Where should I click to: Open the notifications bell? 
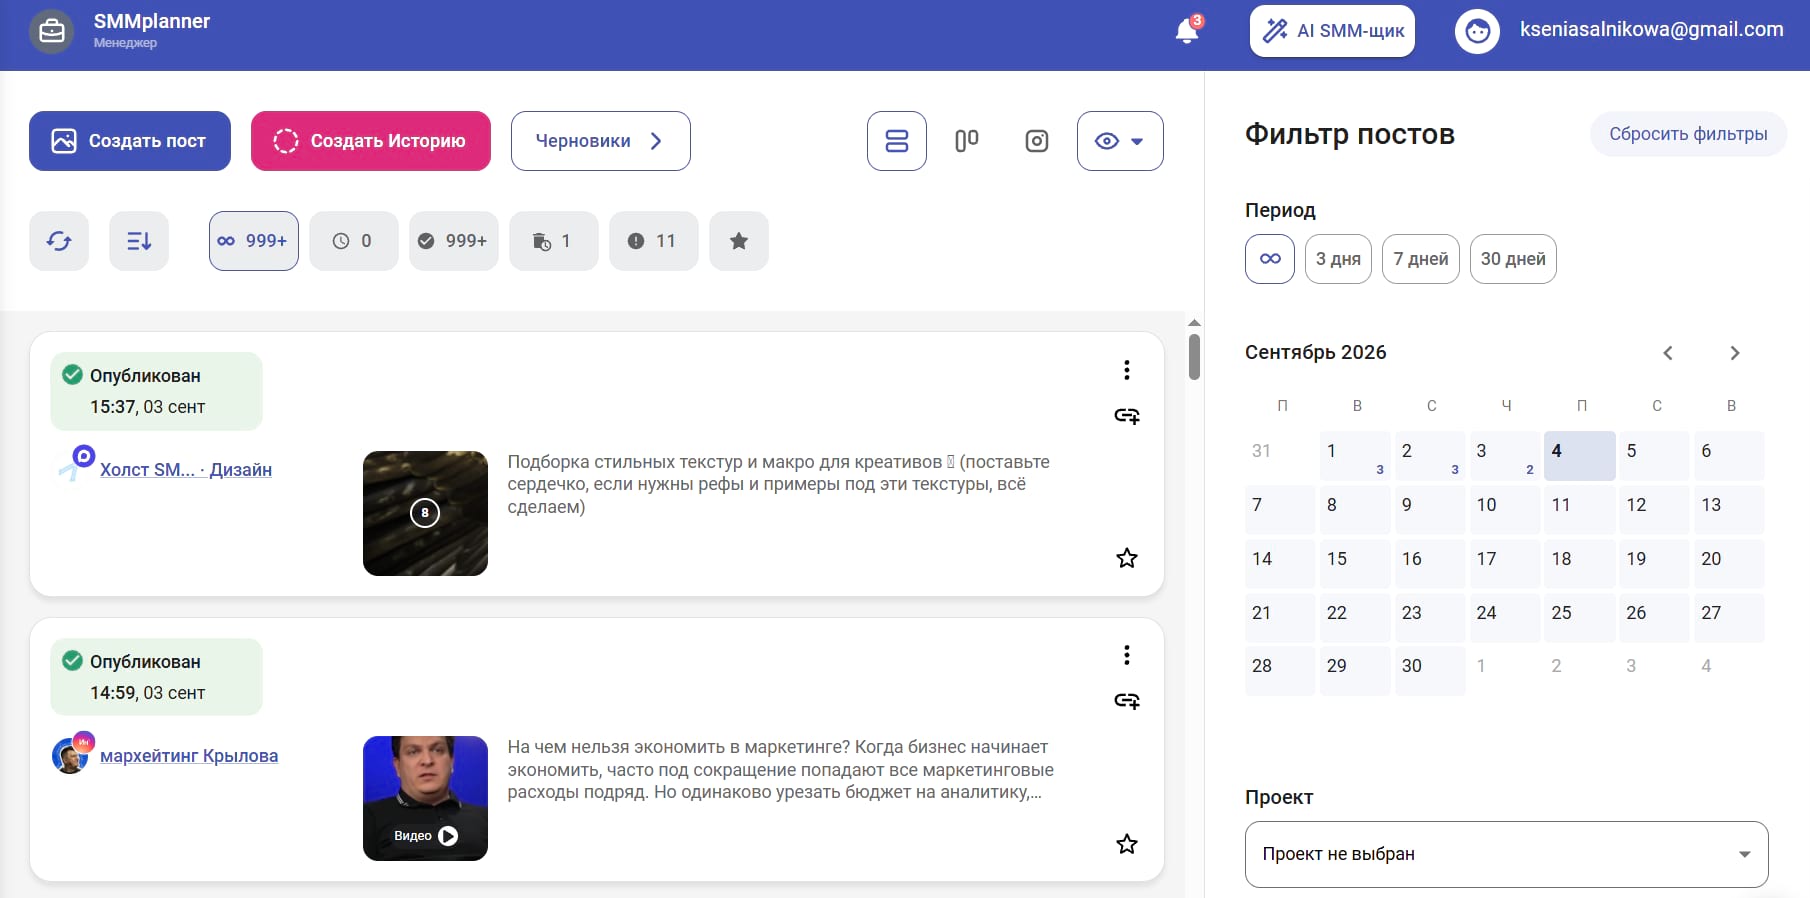pos(1187,30)
